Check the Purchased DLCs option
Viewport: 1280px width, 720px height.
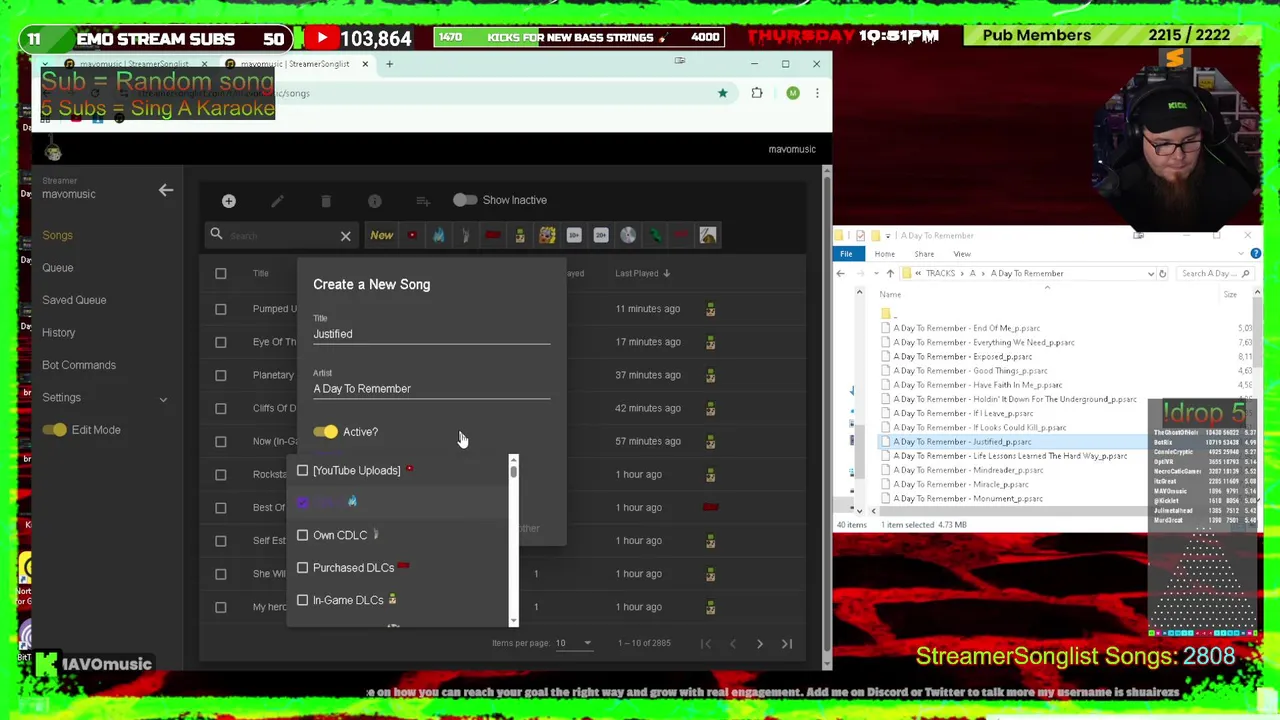(x=302, y=567)
